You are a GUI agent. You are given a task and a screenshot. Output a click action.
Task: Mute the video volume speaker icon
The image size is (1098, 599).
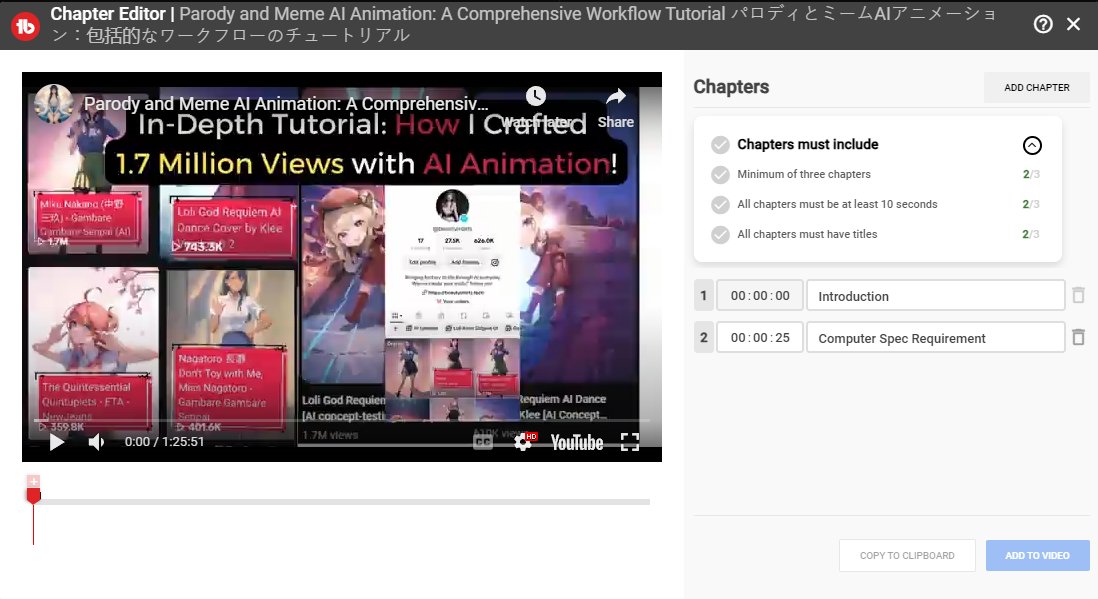(97, 442)
